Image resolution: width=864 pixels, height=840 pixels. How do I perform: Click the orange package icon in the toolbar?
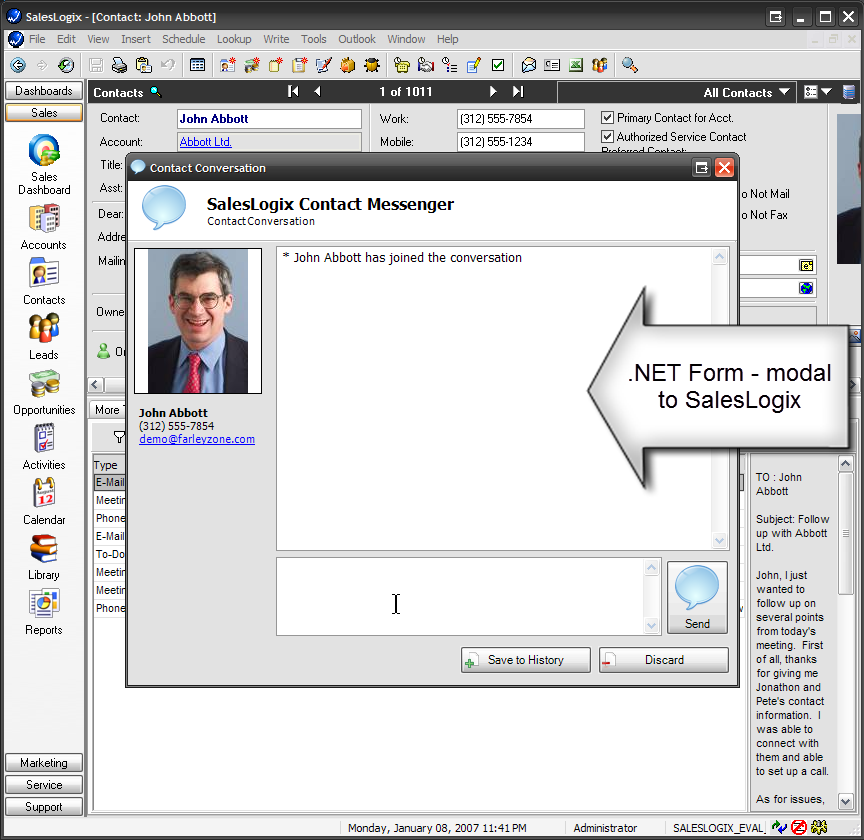pyautogui.click(x=348, y=65)
